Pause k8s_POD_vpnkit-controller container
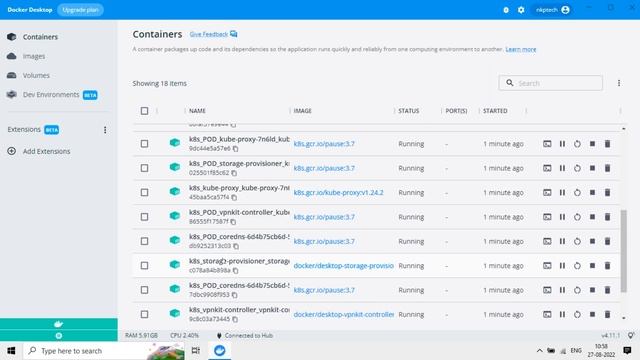 [x=562, y=217]
